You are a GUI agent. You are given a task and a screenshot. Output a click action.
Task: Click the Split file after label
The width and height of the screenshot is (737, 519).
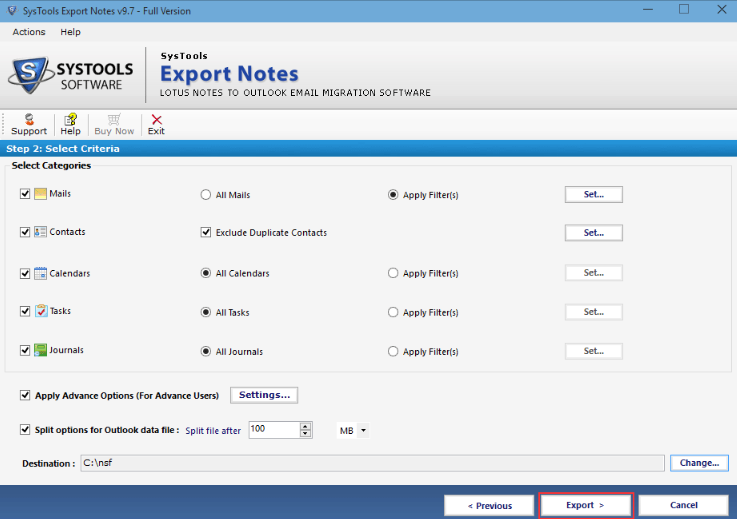tap(213, 431)
